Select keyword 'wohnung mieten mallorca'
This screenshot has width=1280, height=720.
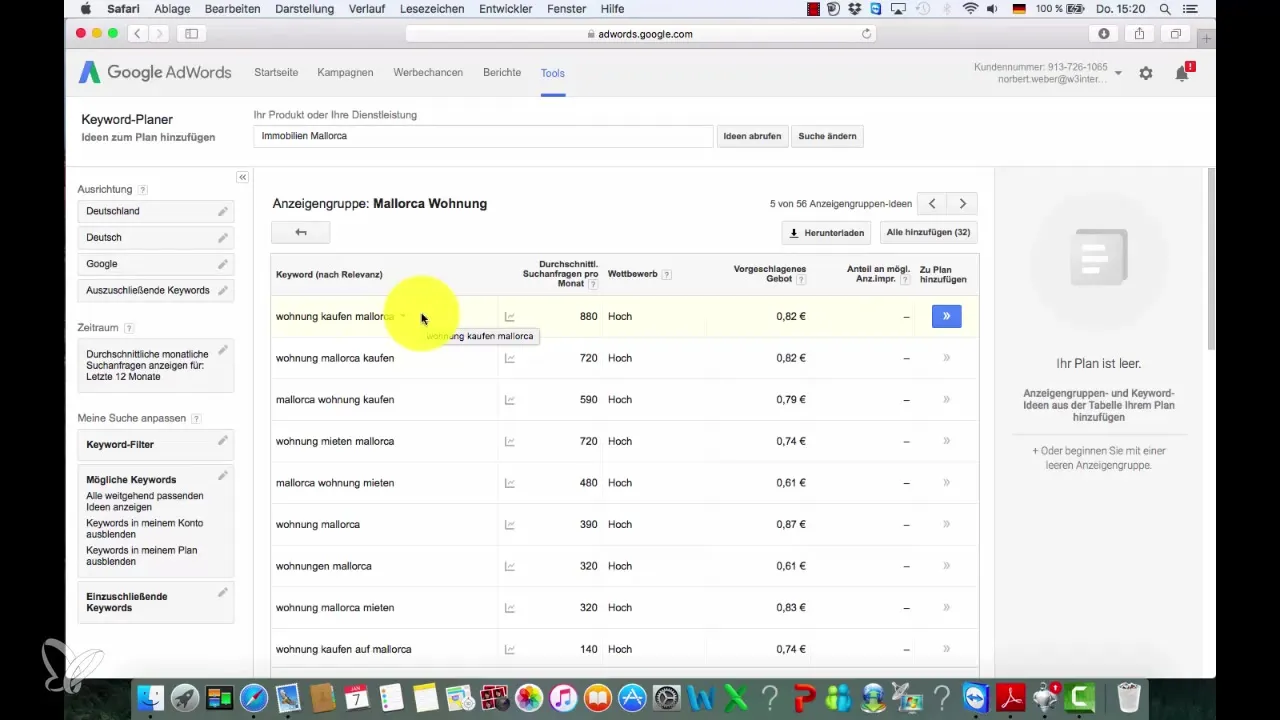[335, 441]
